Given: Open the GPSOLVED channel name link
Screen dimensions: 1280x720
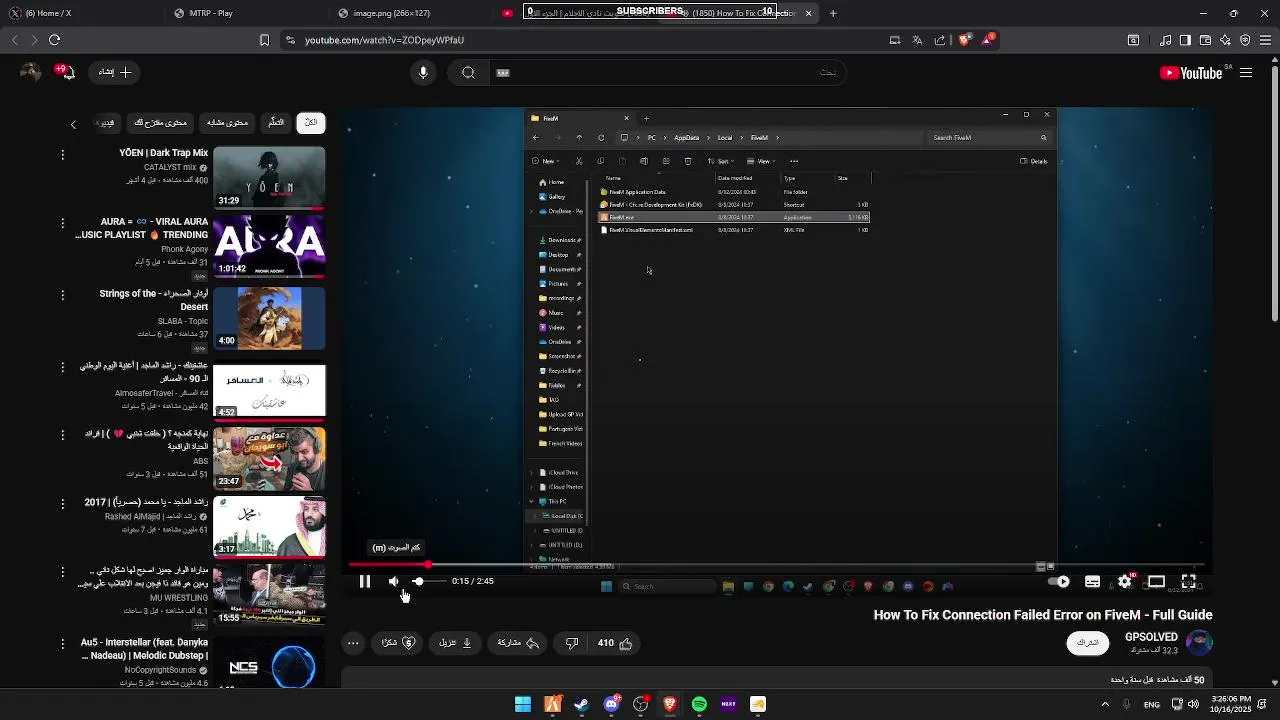Looking at the screenshot, I should [x=1151, y=637].
